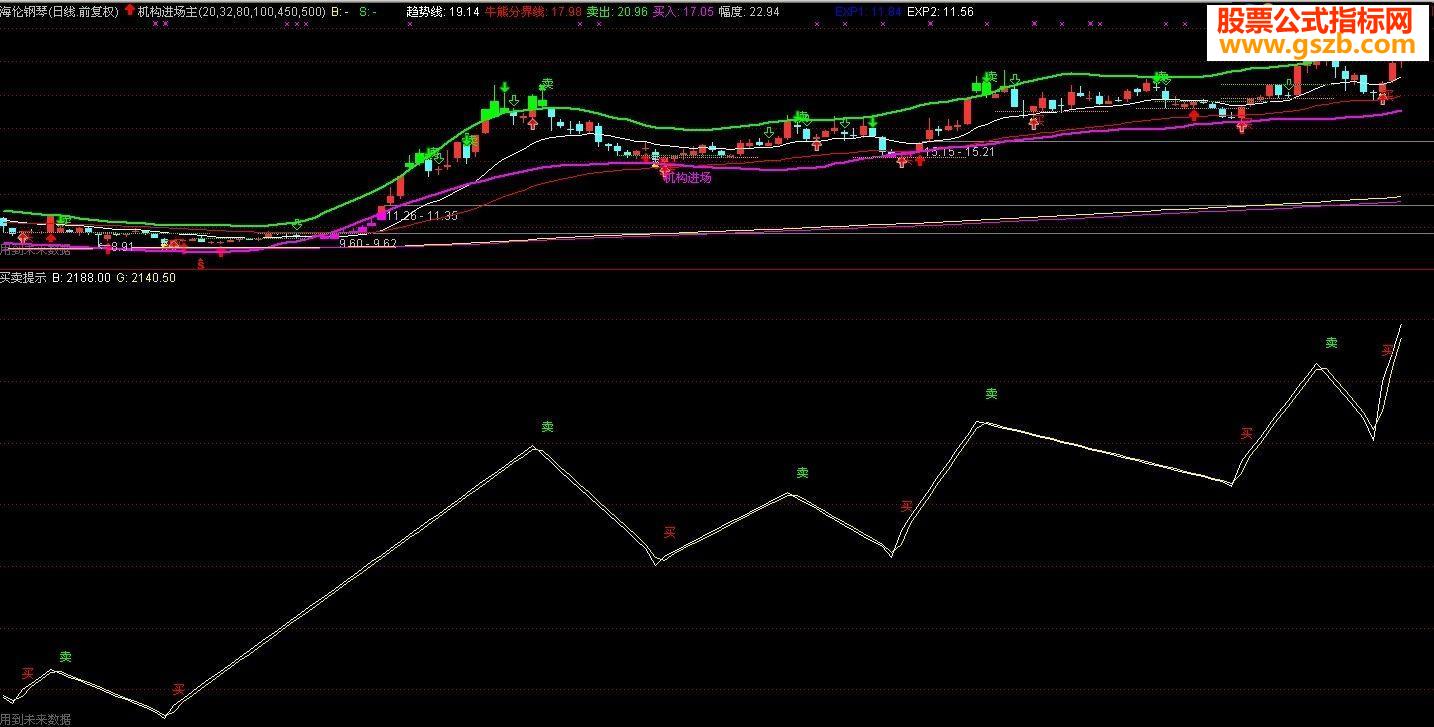
Task: Click the magenta 买入: 17.05 readout
Action: coord(683,12)
